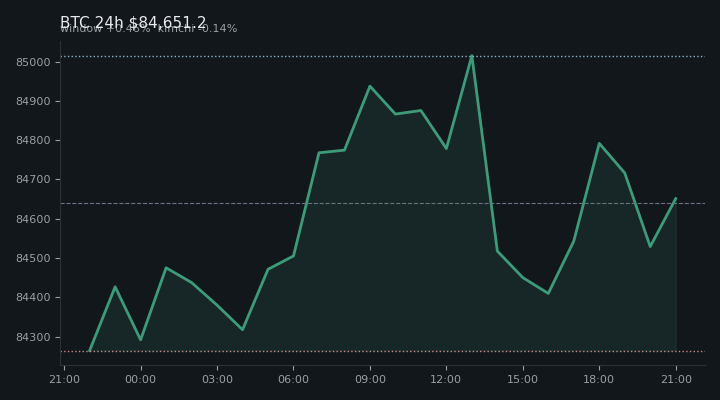The image size is (720, 400).
Task: Select the 84400 y-axis label
Action: (x=33, y=298)
